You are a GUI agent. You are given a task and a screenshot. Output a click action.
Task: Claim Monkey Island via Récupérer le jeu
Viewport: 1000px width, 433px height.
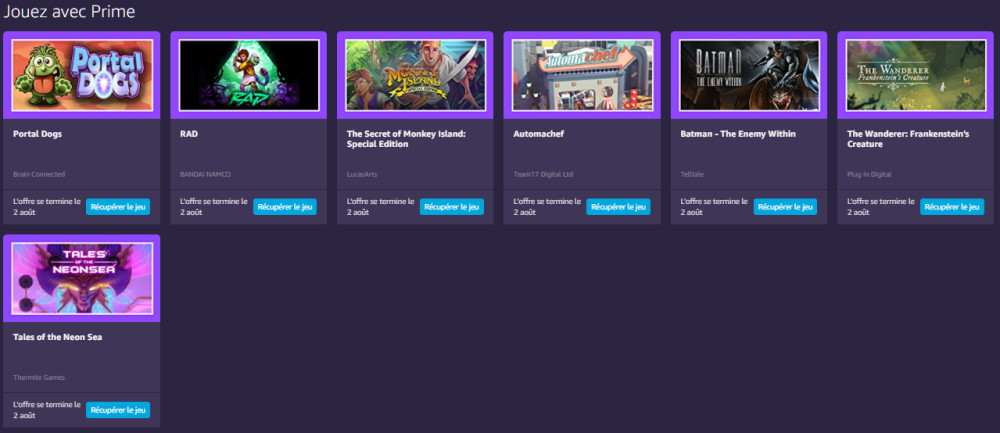452,207
